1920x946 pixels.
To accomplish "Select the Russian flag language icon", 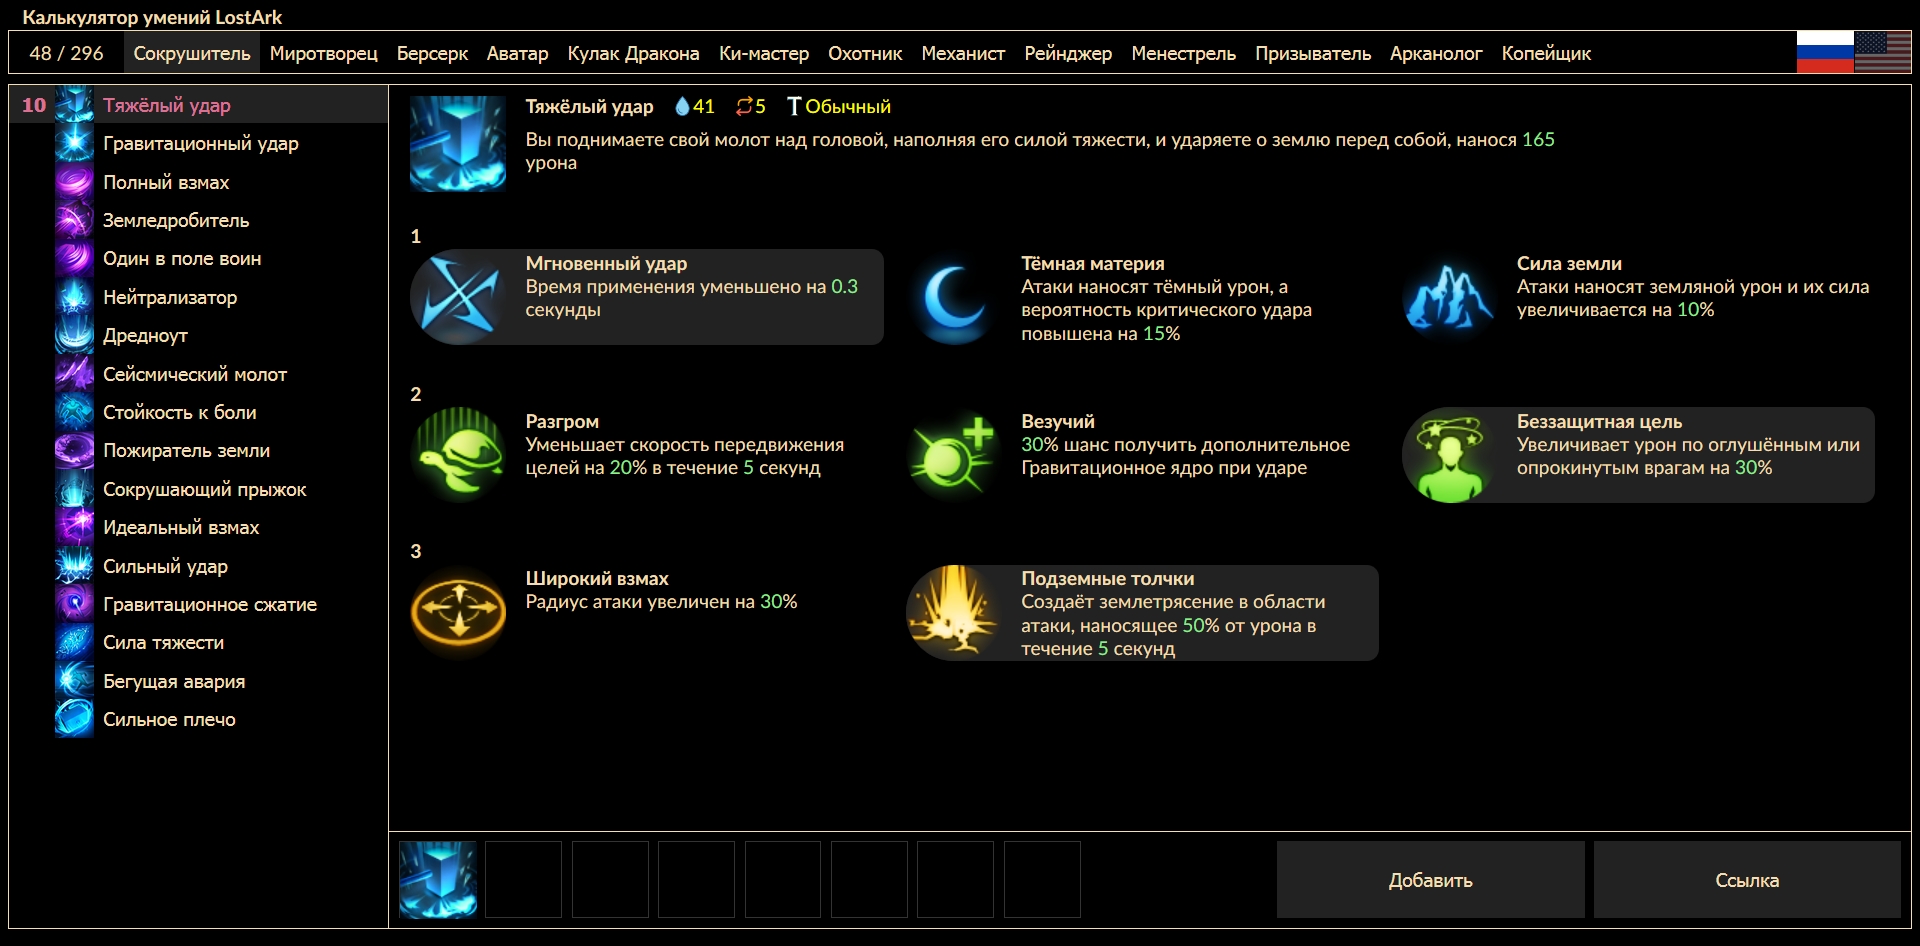I will click(x=1825, y=52).
